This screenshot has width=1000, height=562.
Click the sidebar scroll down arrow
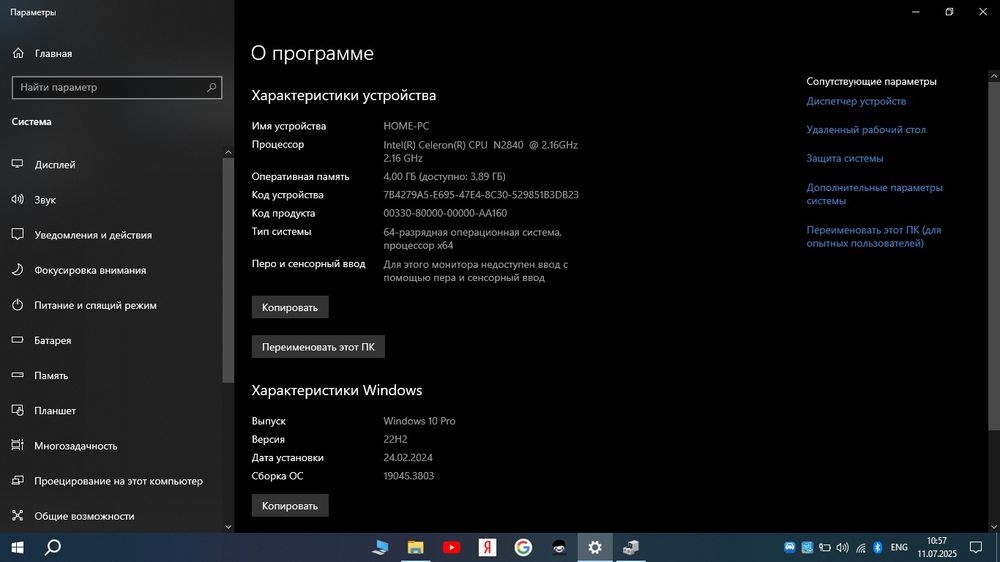228,527
